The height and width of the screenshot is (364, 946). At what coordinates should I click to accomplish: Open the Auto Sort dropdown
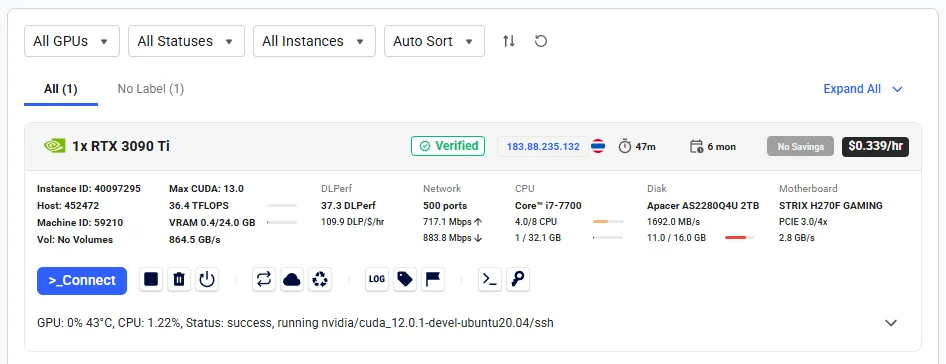(434, 41)
